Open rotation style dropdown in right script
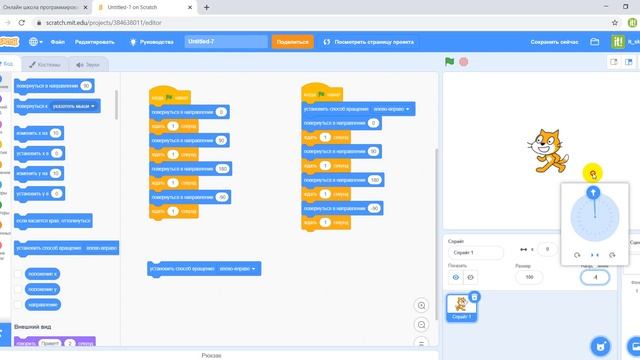The width and height of the screenshot is (640, 360). 391,109
